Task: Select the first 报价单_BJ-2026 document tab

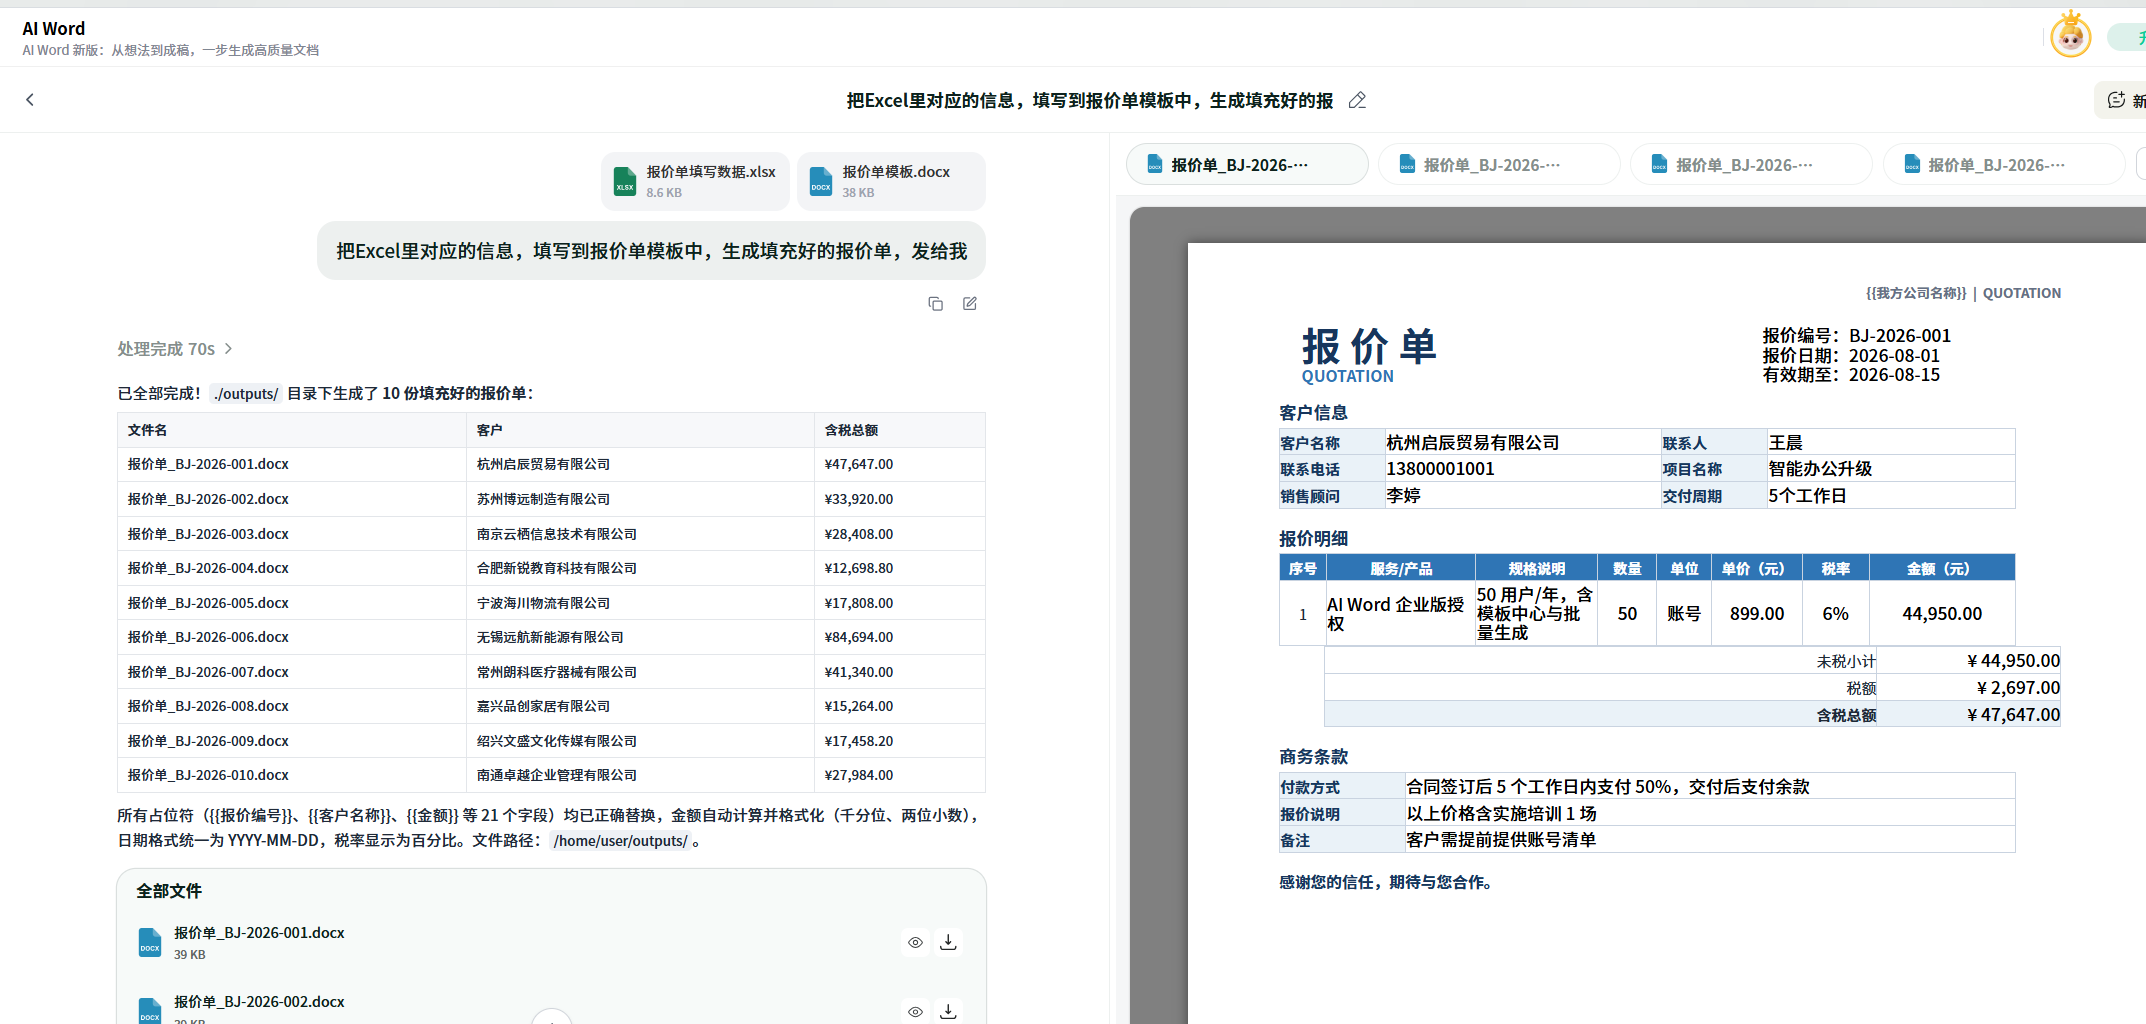Action: point(1247,165)
